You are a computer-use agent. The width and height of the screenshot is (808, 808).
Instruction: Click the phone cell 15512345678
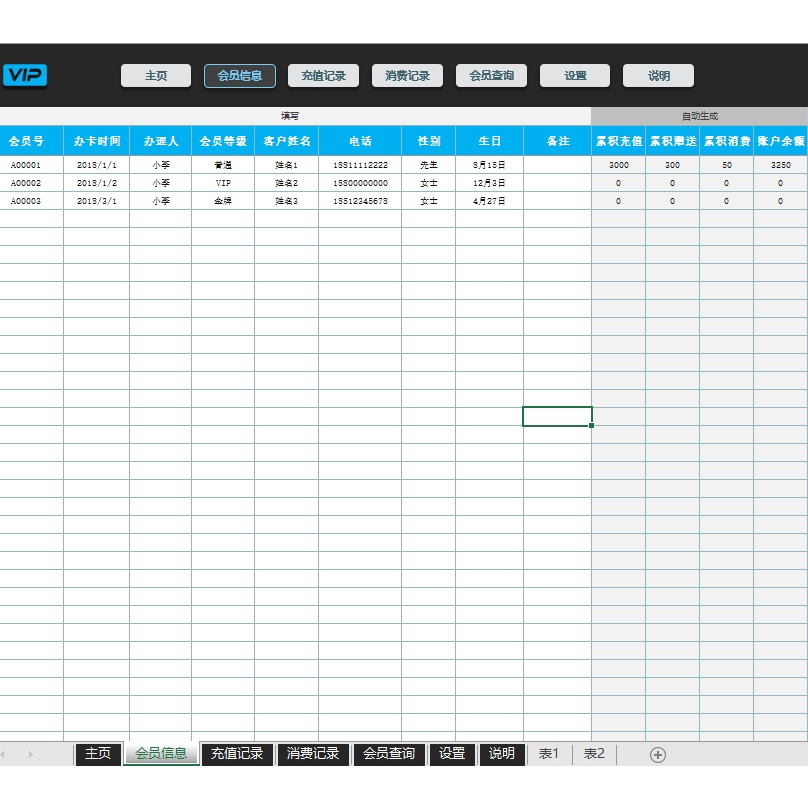tap(360, 201)
